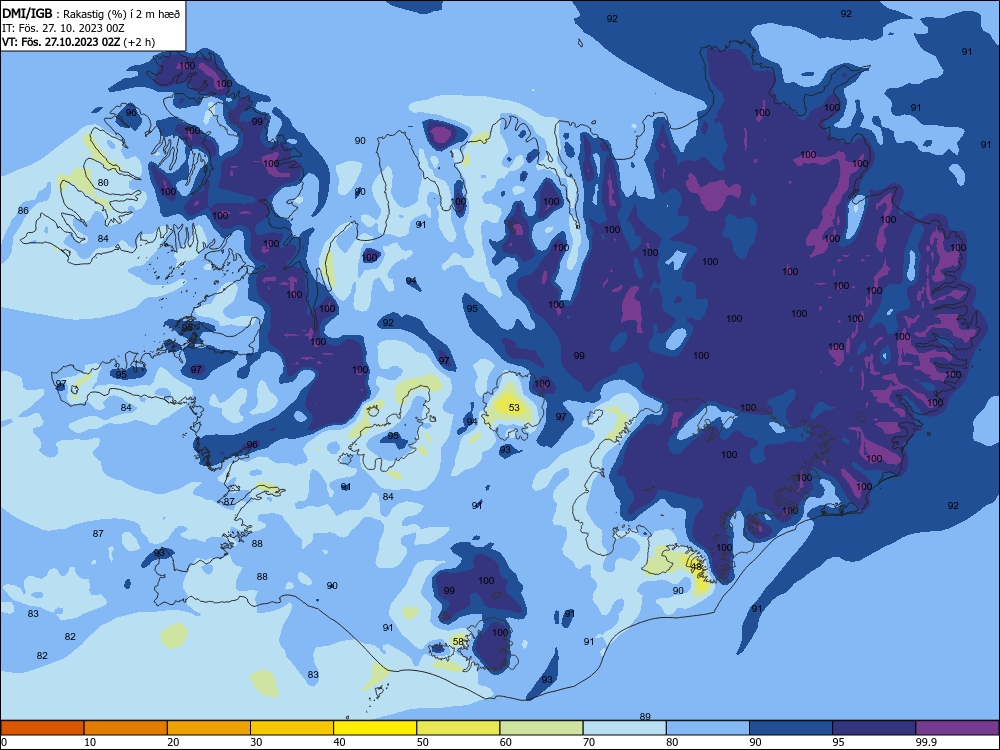
Task: Select the golden 30–40 legend swatch
Action: coord(292,728)
